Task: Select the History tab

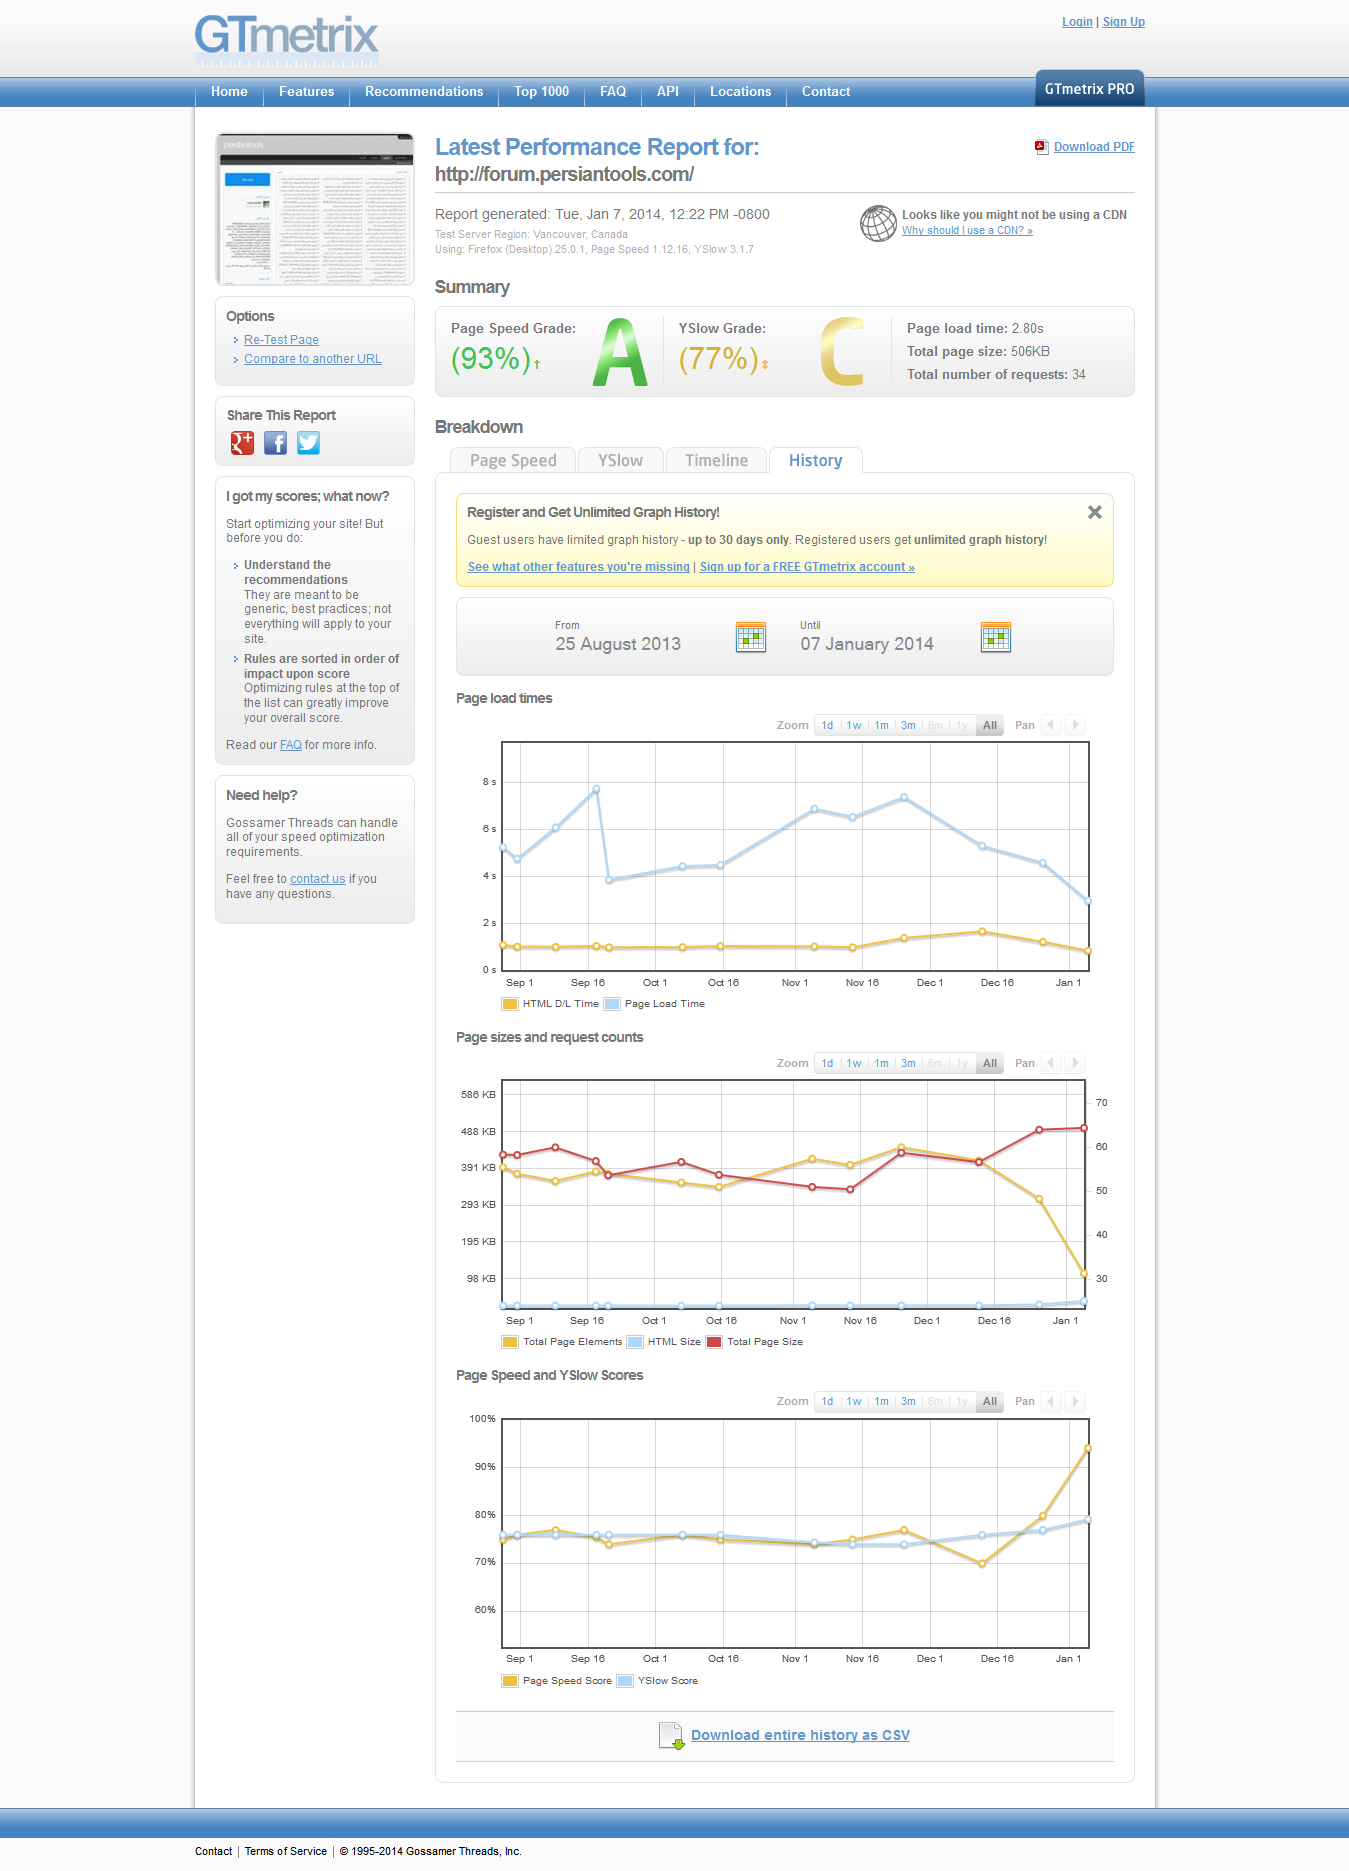Action: pos(815,460)
